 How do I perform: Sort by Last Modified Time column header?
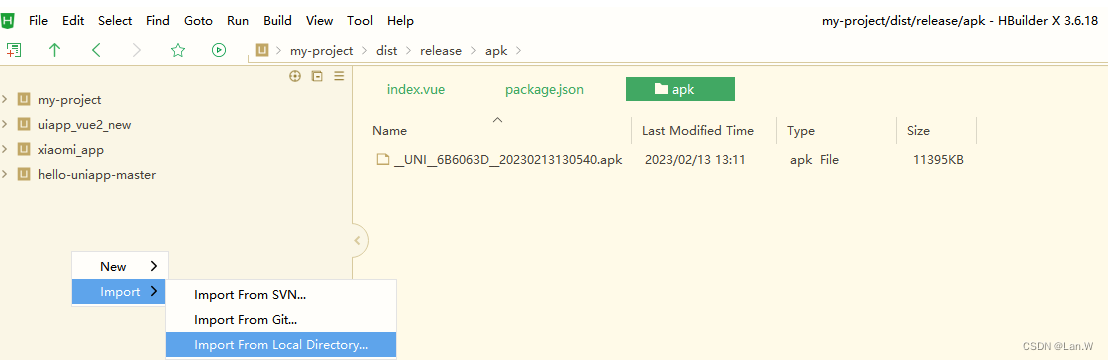(697, 131)
